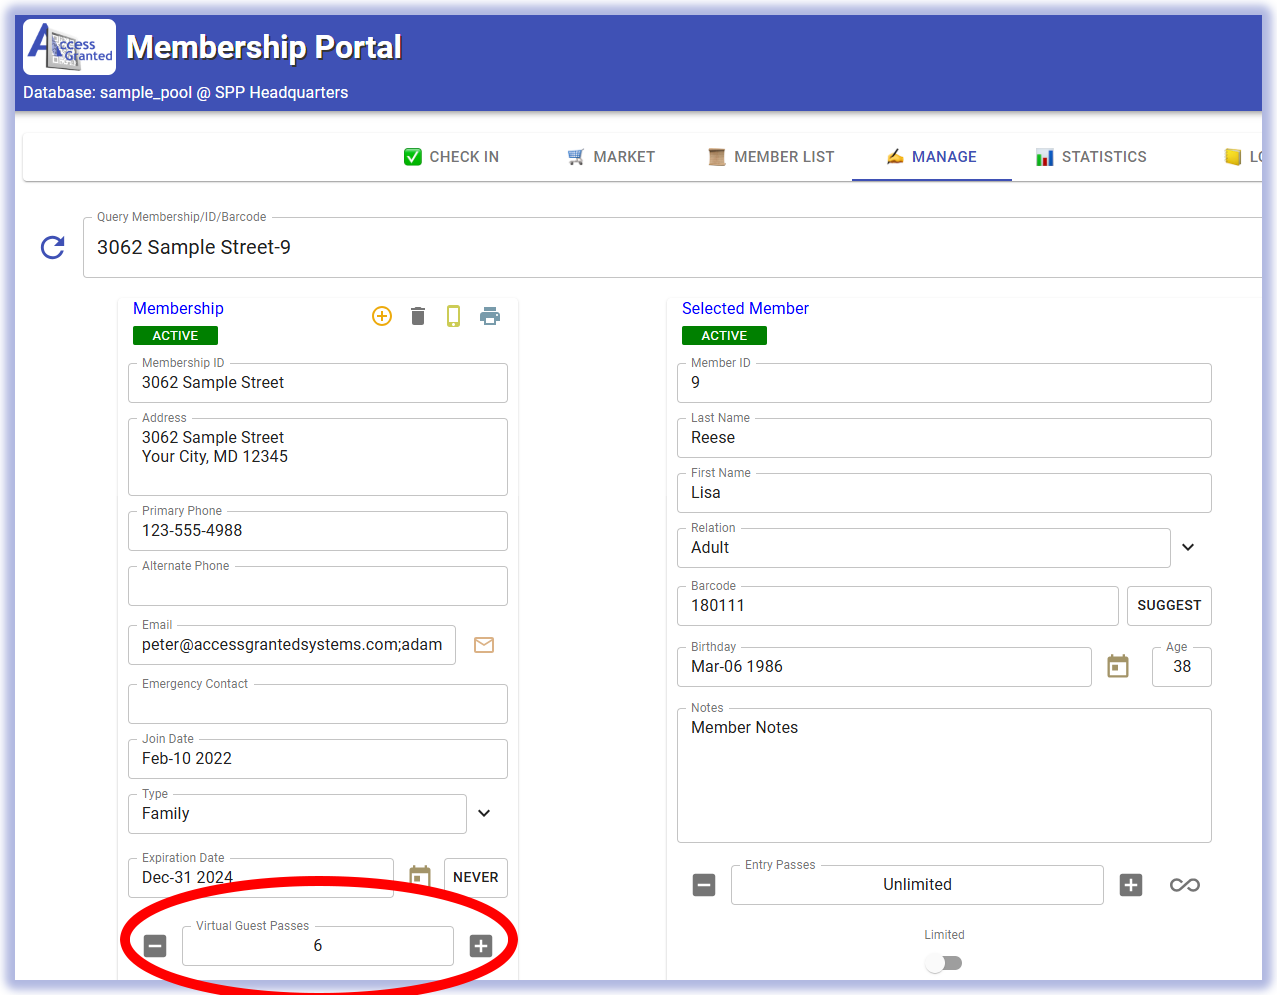The height and width of the screenshot is (995, 1277).
Task: Switch to the CHECK IN tab
Action: (451, 157)
